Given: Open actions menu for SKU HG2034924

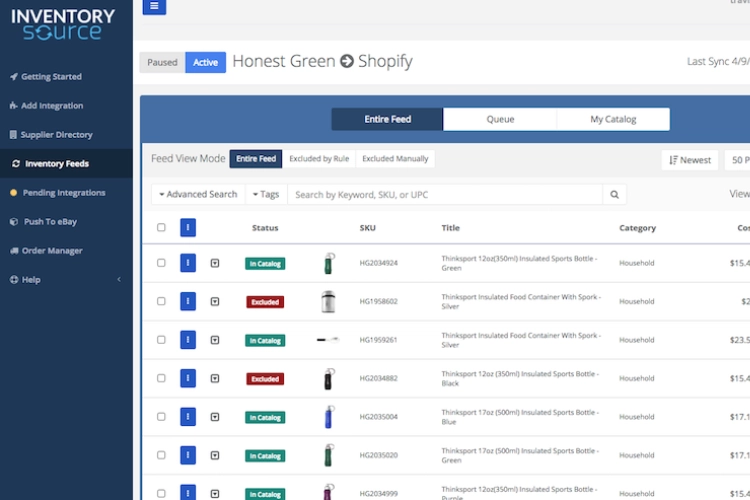Looking at the screenshot, I should (188, 263).
